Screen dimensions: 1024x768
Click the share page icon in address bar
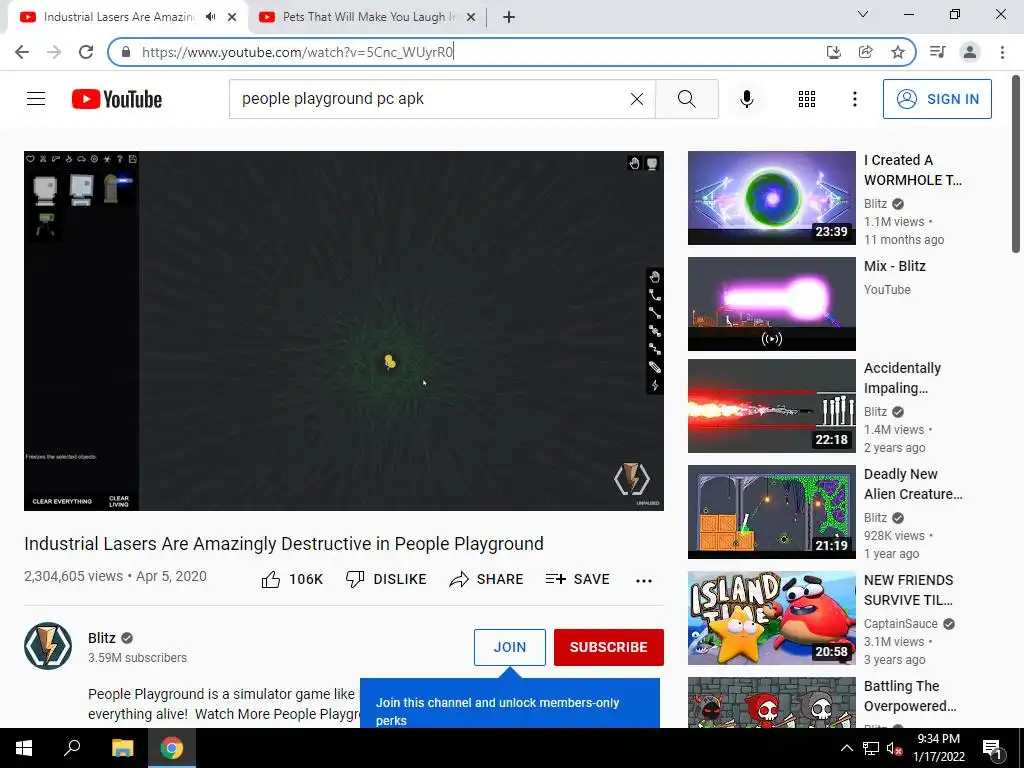click(866, 52)
